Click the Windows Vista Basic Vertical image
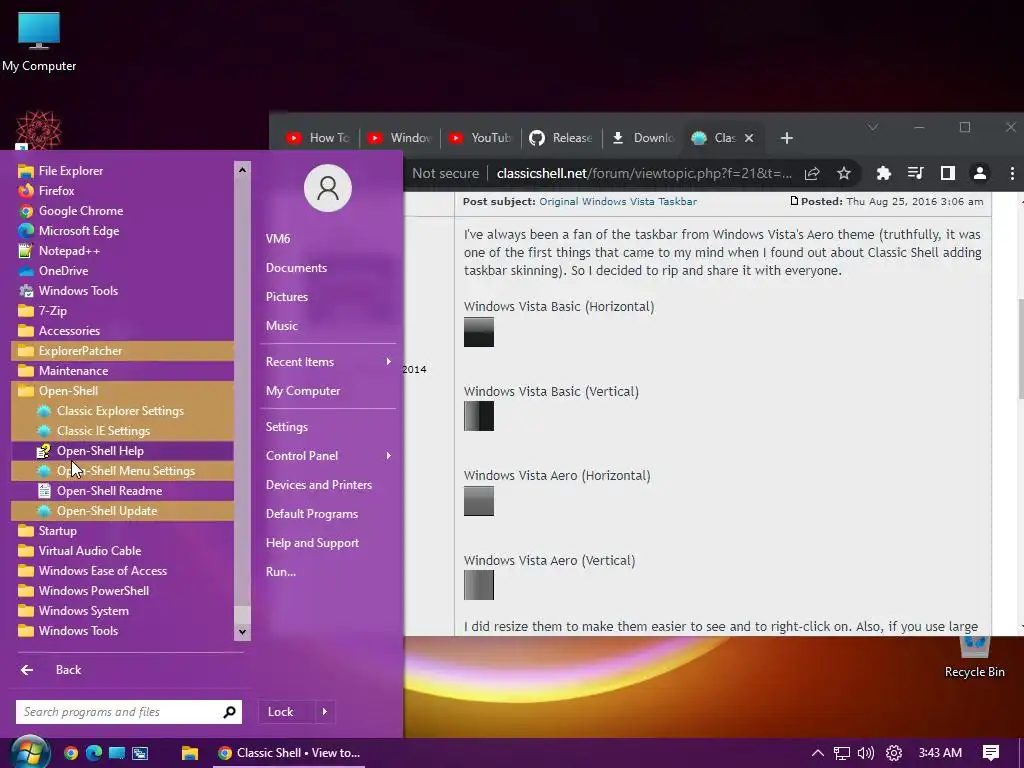Image resolution: width=1024 pixels, height=768 pixels. (479, 416)
